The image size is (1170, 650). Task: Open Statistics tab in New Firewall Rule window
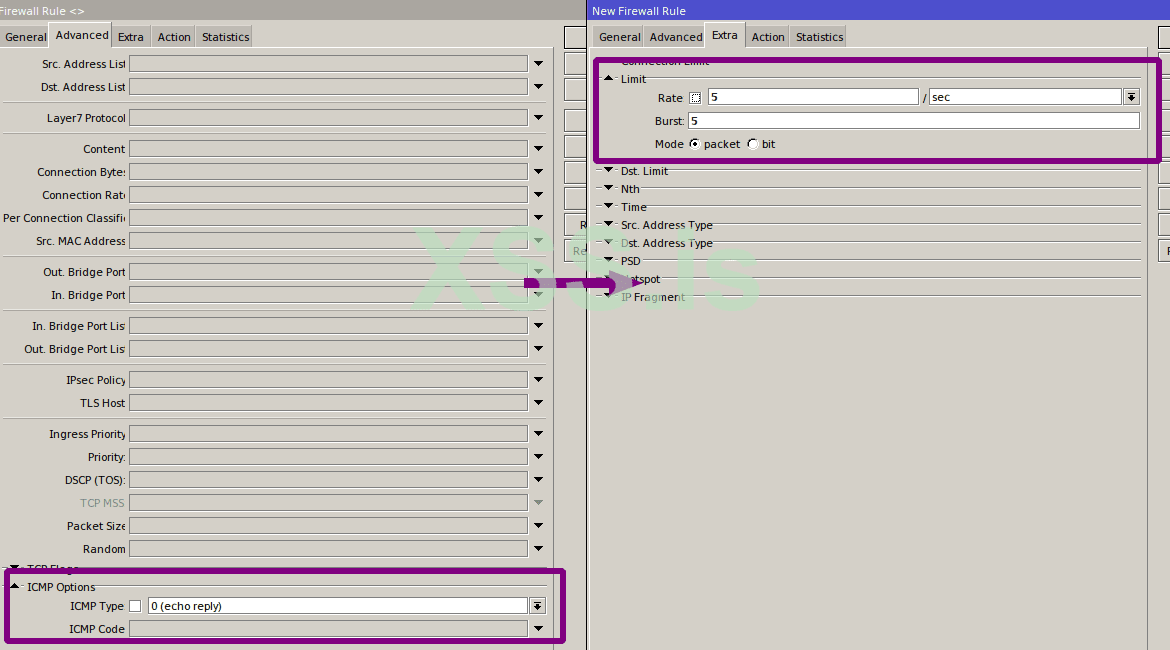click(x=819, y=37)
